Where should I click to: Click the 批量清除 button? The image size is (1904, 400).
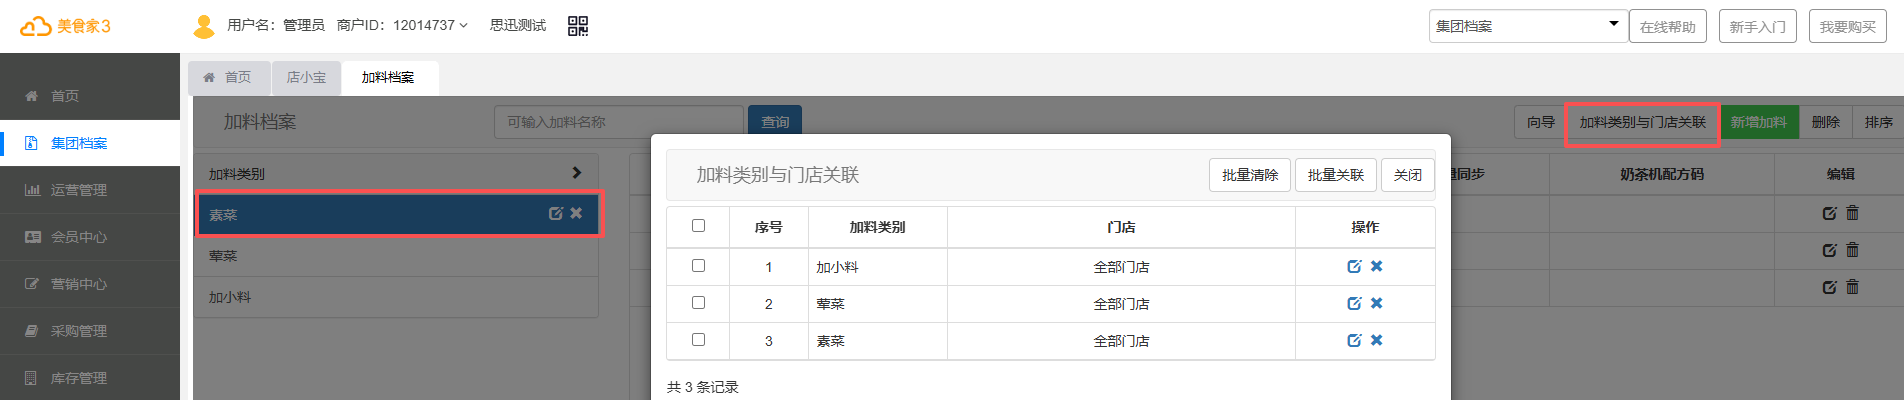pos(1250,175)
